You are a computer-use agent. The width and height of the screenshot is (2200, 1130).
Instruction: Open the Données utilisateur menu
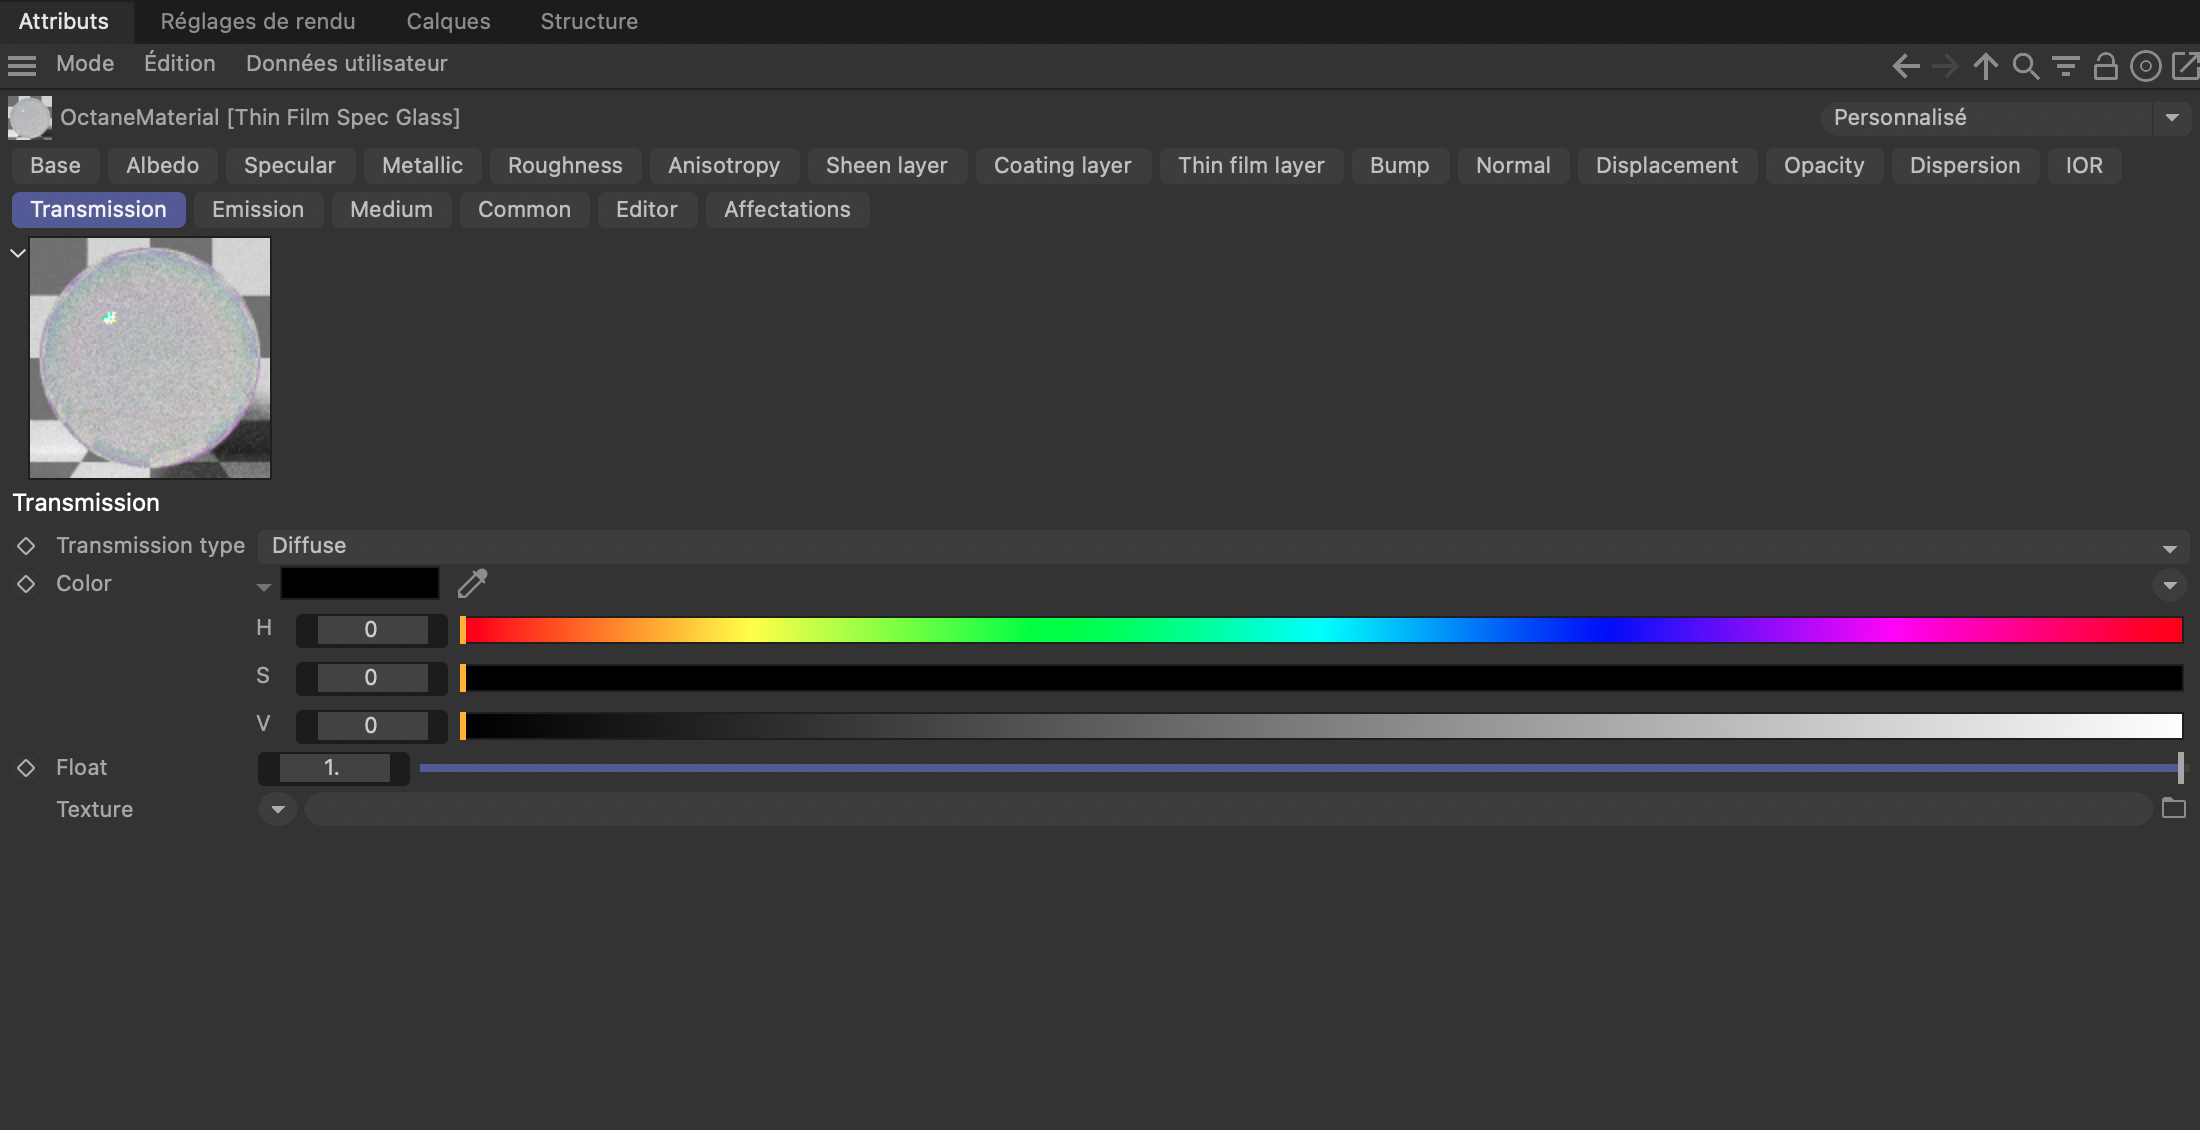(346, 64)
